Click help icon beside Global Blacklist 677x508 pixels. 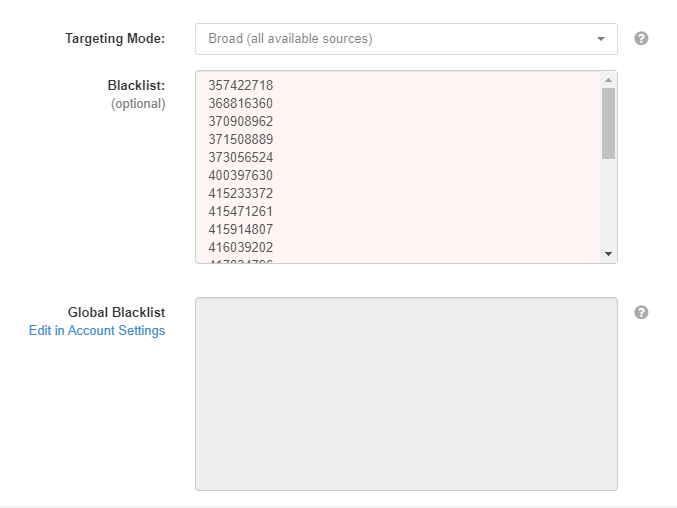point(642,312)
